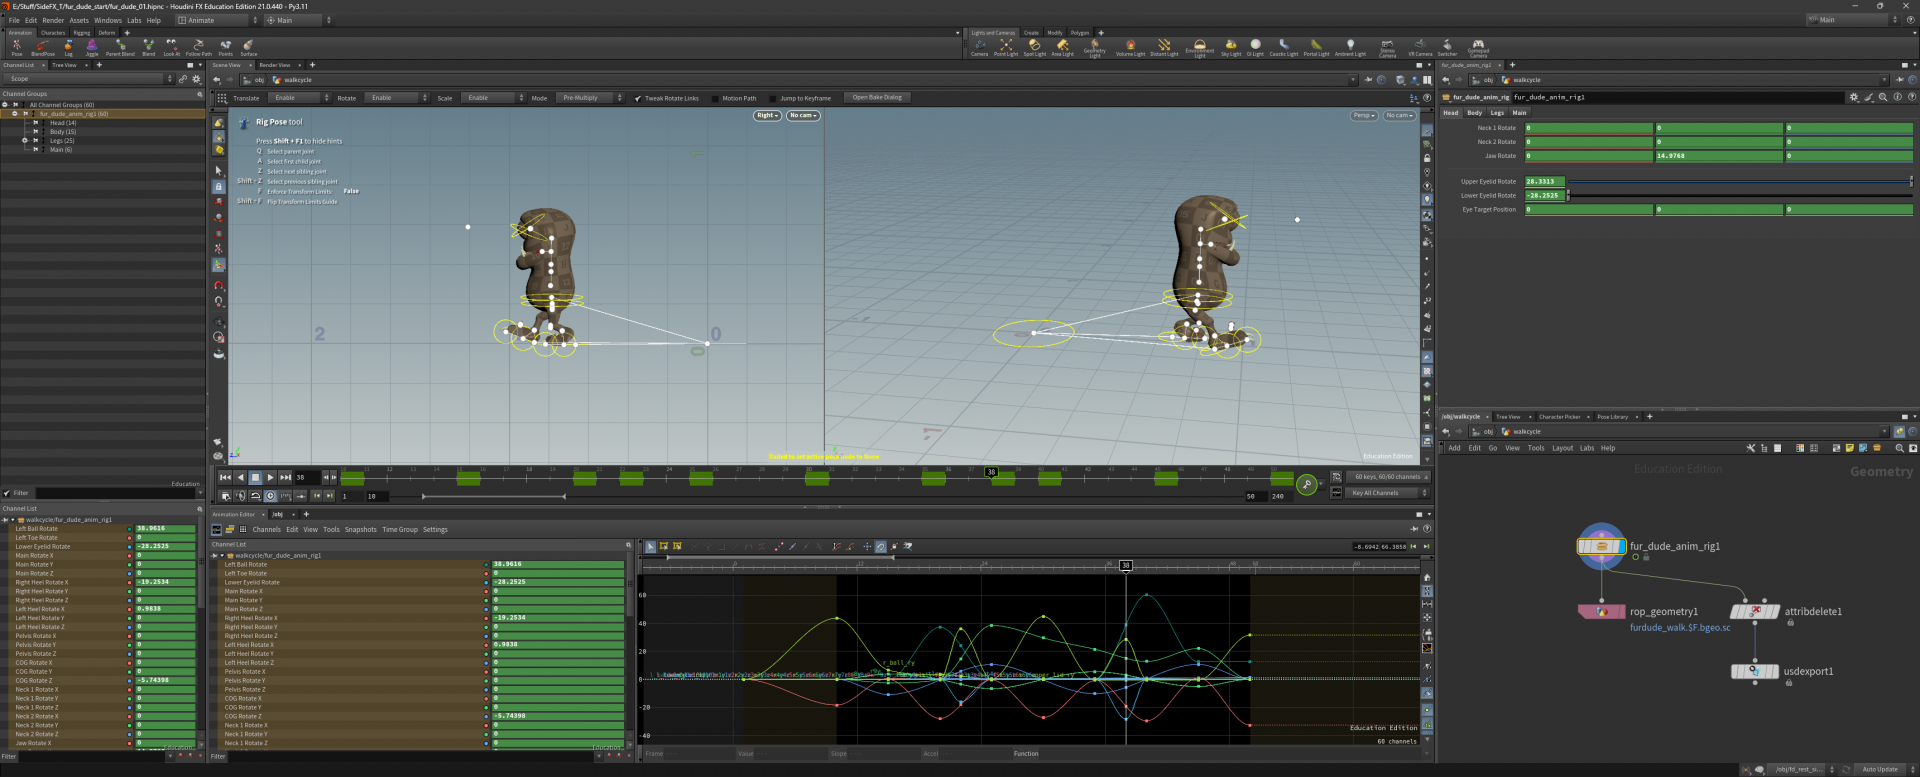Screen dimensions: 1920x777
Task: Open the Right viewport view dropdown
Action: coord(767,116)
